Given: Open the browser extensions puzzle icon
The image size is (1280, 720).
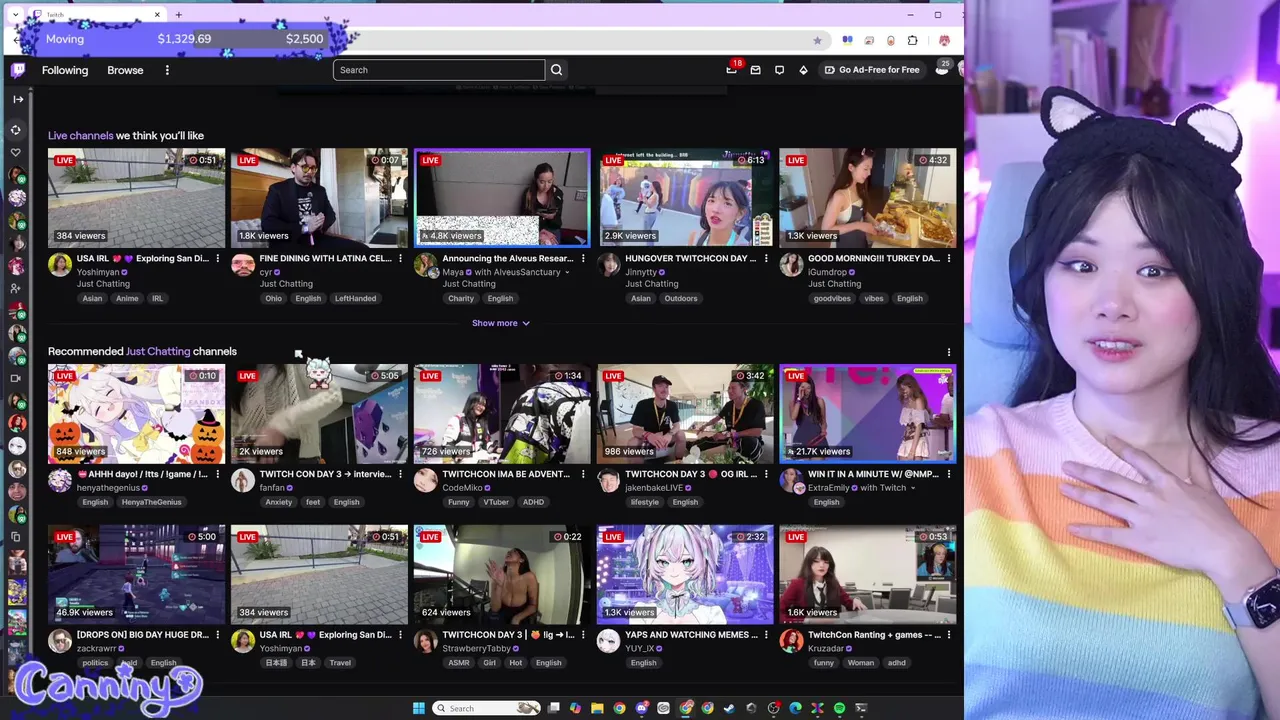Looking at the screenshot, I should [912, 40].
